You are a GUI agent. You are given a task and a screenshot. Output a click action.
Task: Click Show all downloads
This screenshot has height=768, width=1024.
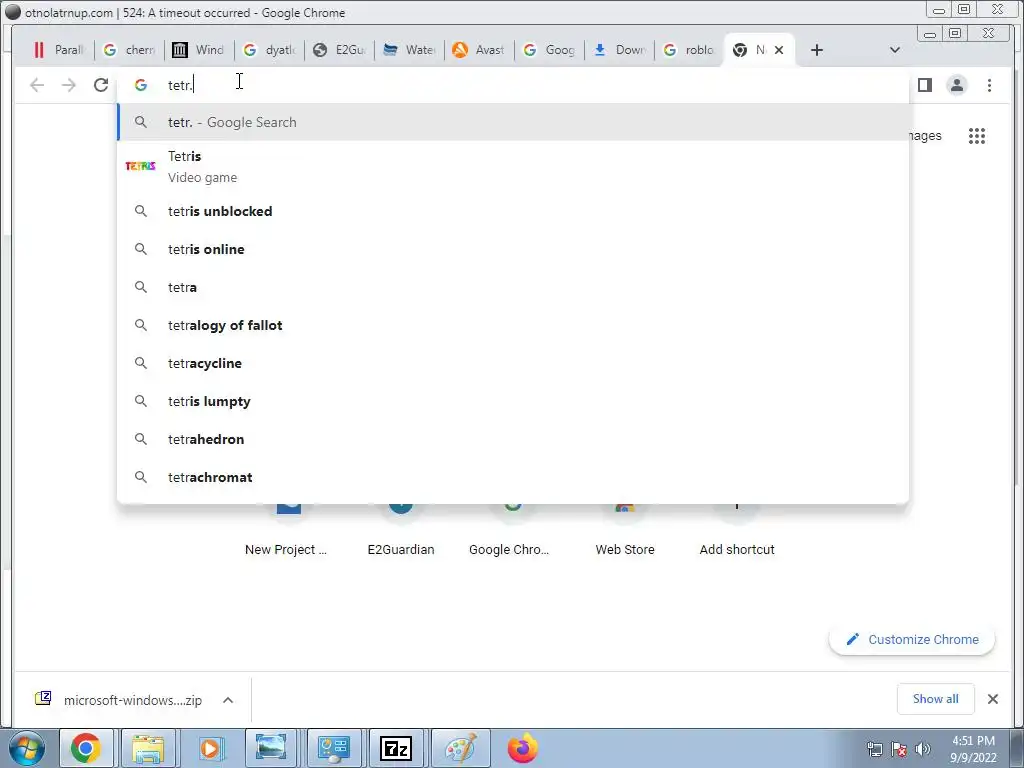(x=935, y=699)
